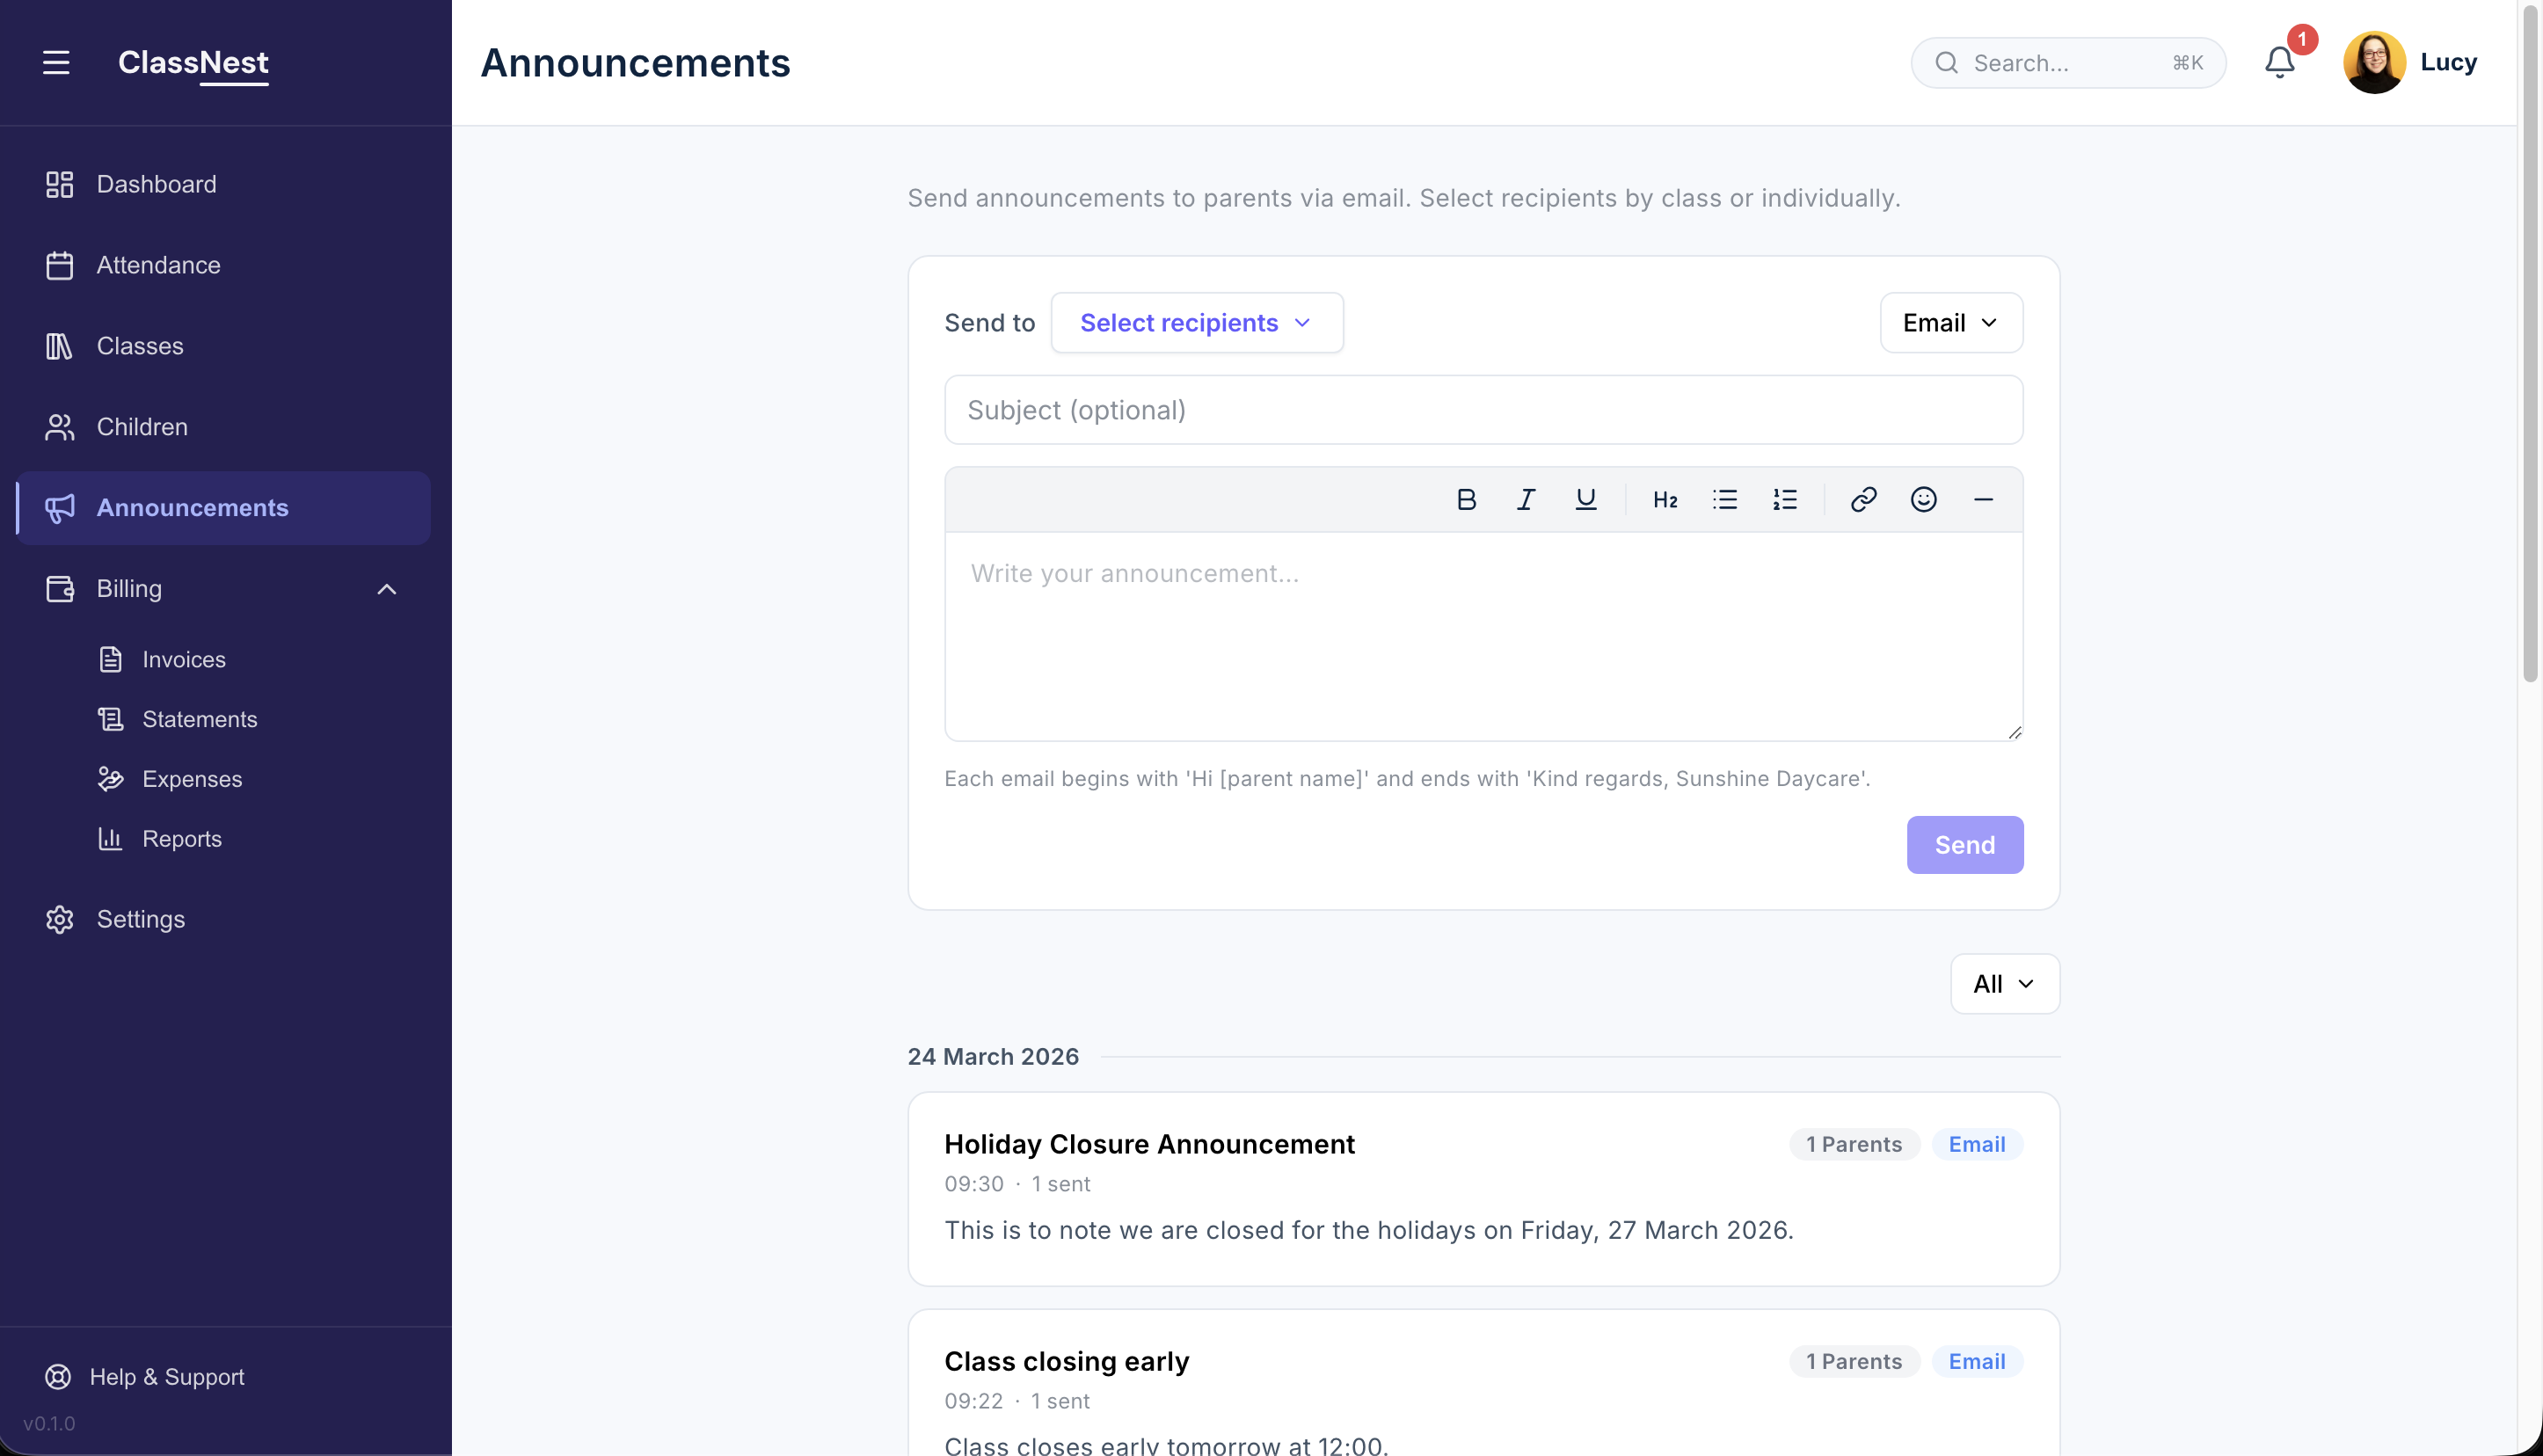
Task: Click the Announcements megaphone icon
Action: pyautogui.click(x=60, y=508)
